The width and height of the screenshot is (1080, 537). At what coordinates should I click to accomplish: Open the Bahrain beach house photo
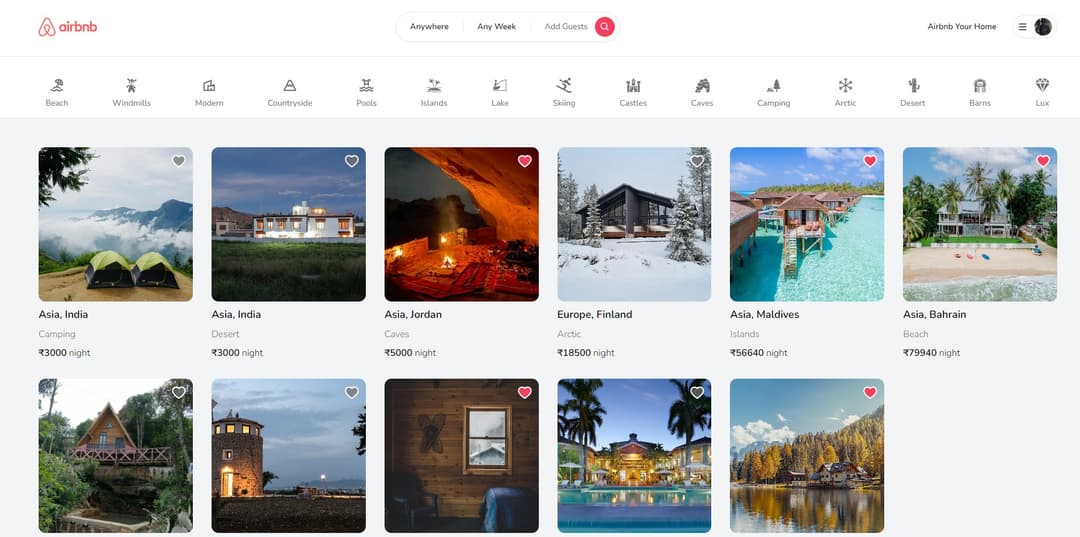pos(980,224)
